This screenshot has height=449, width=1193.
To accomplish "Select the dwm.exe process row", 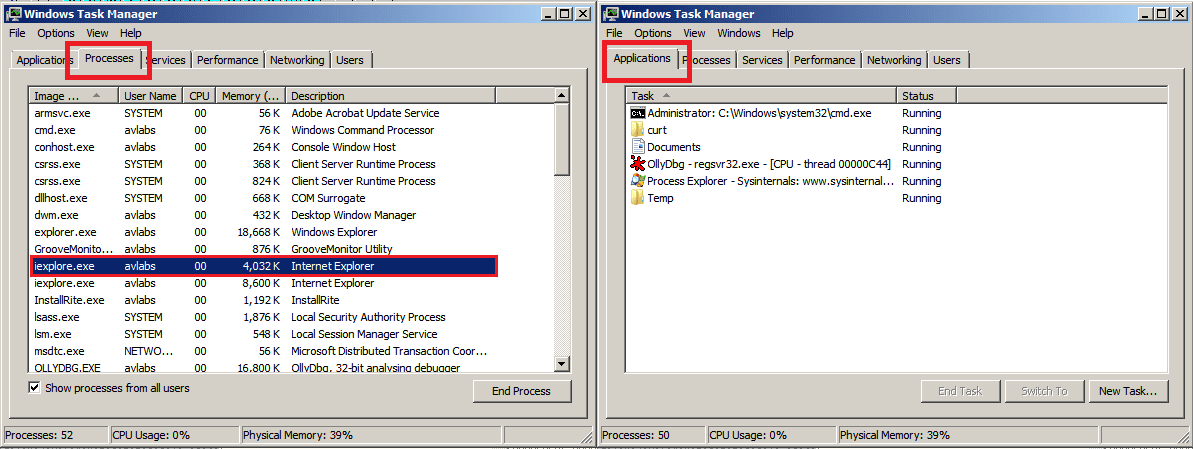I will [263, 215].
